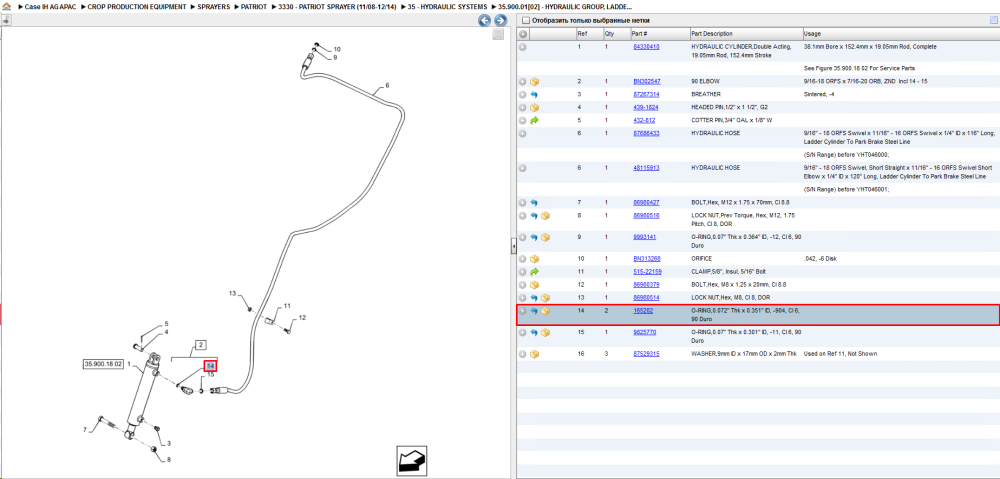Navigate to next figure with right arrow
The width and height of the screenshot is (1000, 479).
(x=501, y=20)
